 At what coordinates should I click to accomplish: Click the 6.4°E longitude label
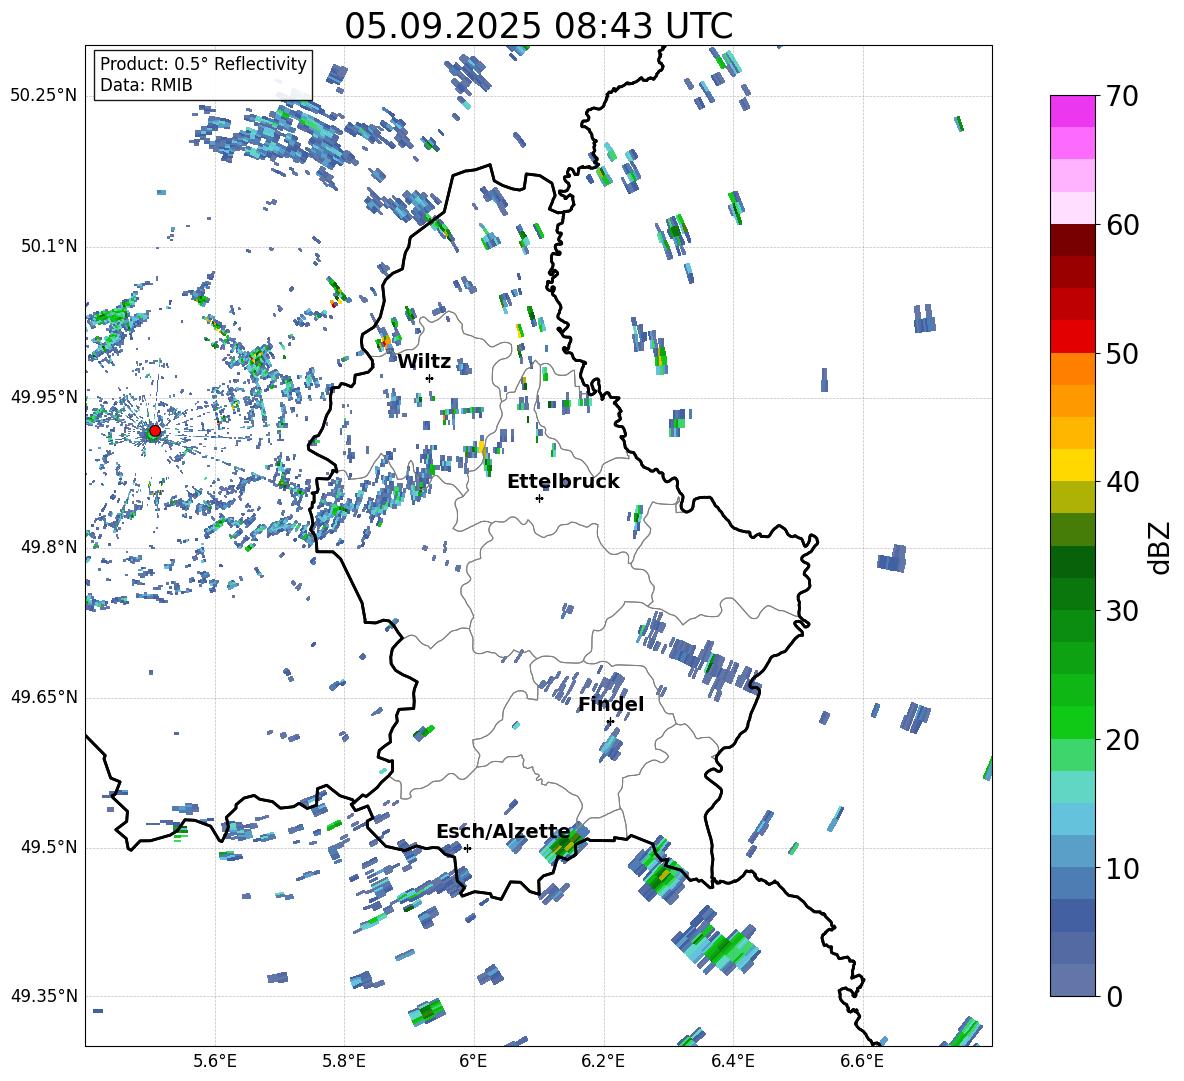(732, 1061)
